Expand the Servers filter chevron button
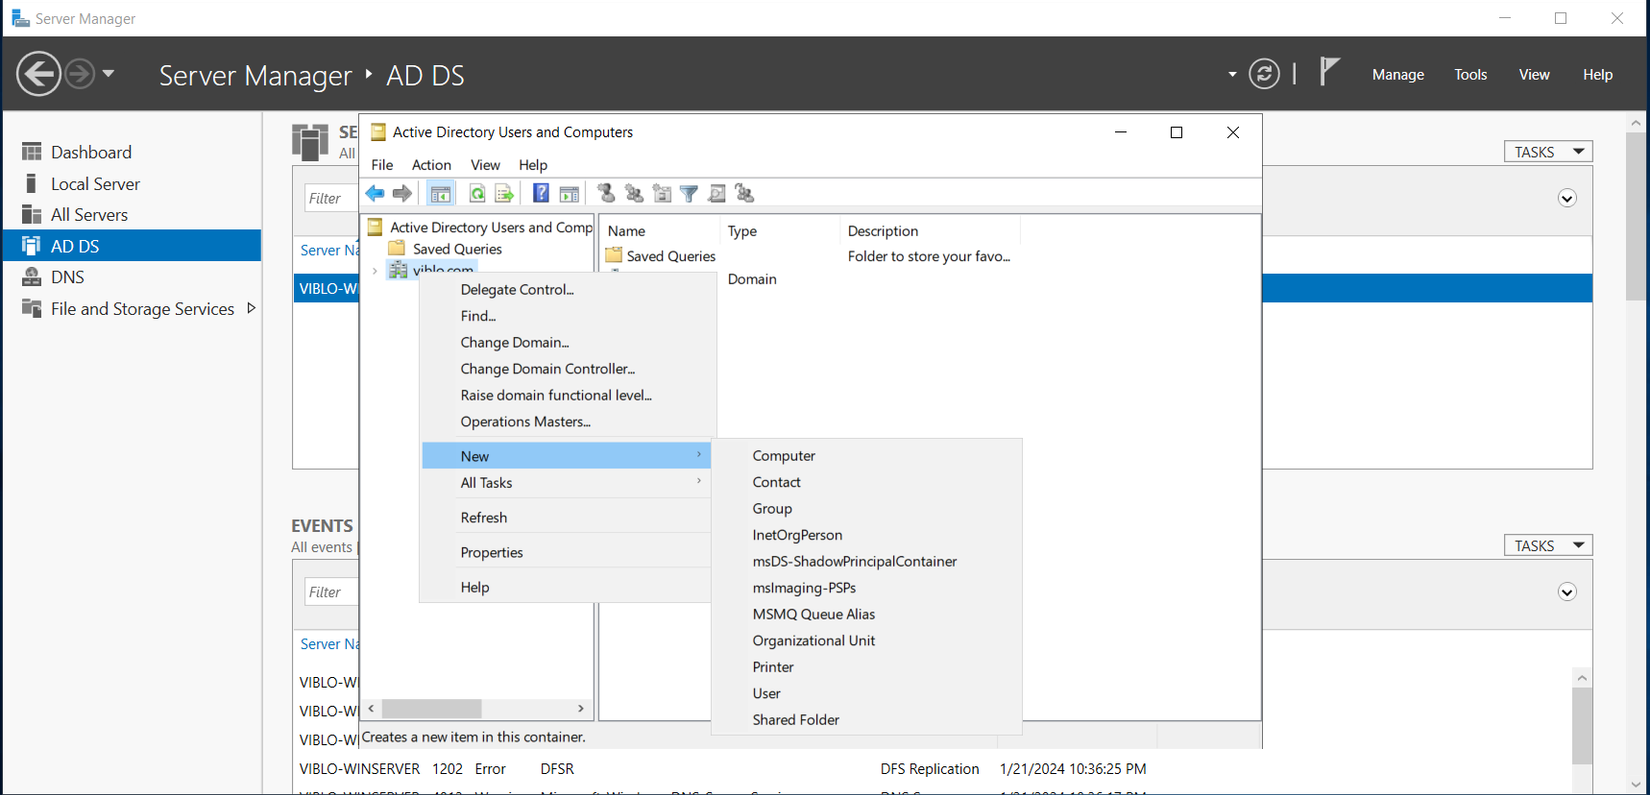Image resolution: width=1650 pixels, height=795 pixels. pos(1567,198)
